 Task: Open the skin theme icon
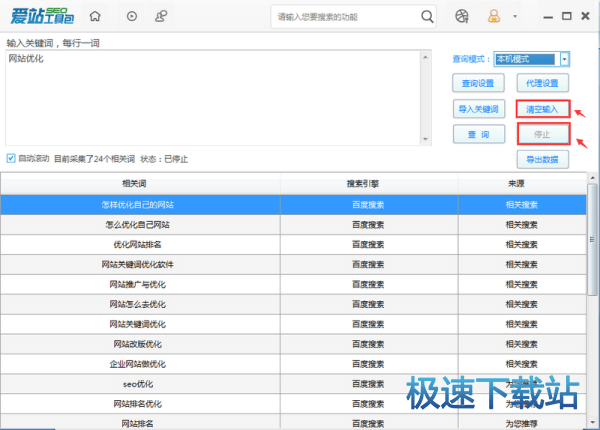461,17
